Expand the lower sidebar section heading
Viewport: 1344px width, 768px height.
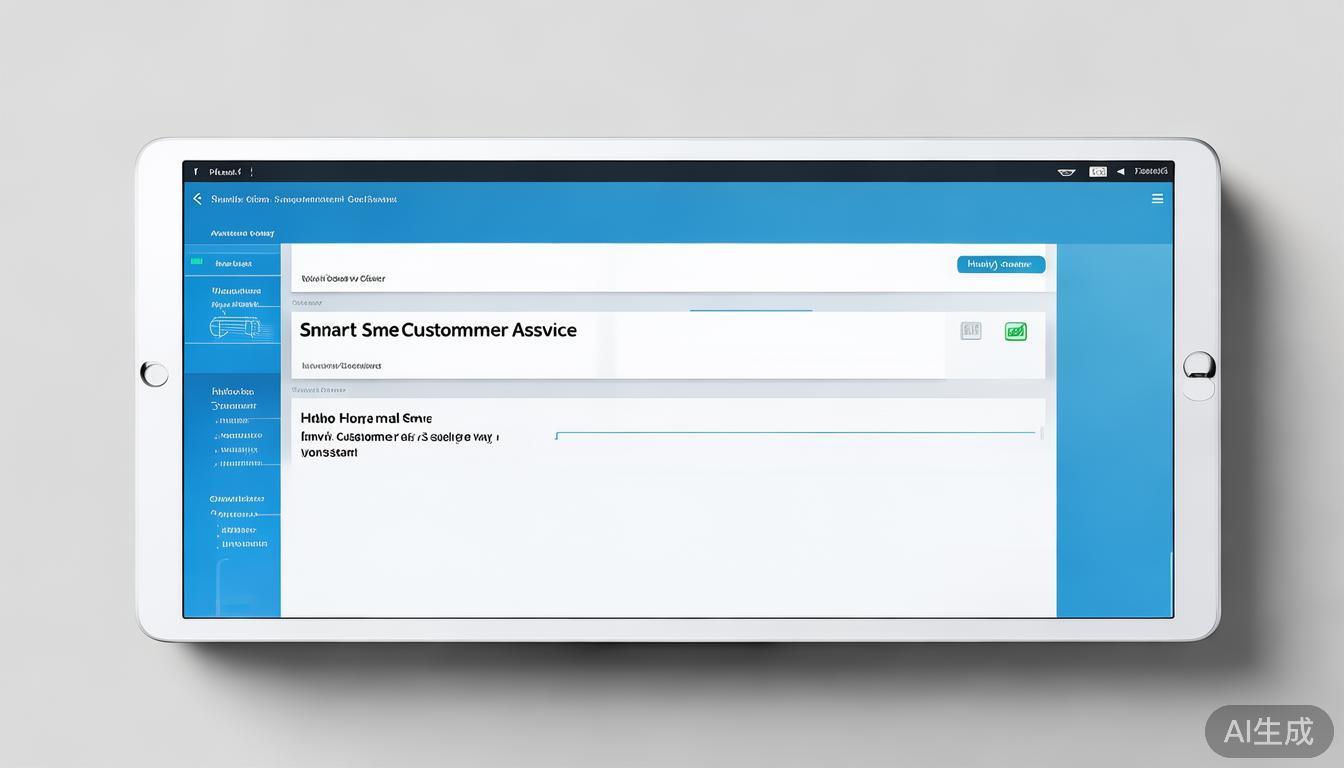(237, 498)
